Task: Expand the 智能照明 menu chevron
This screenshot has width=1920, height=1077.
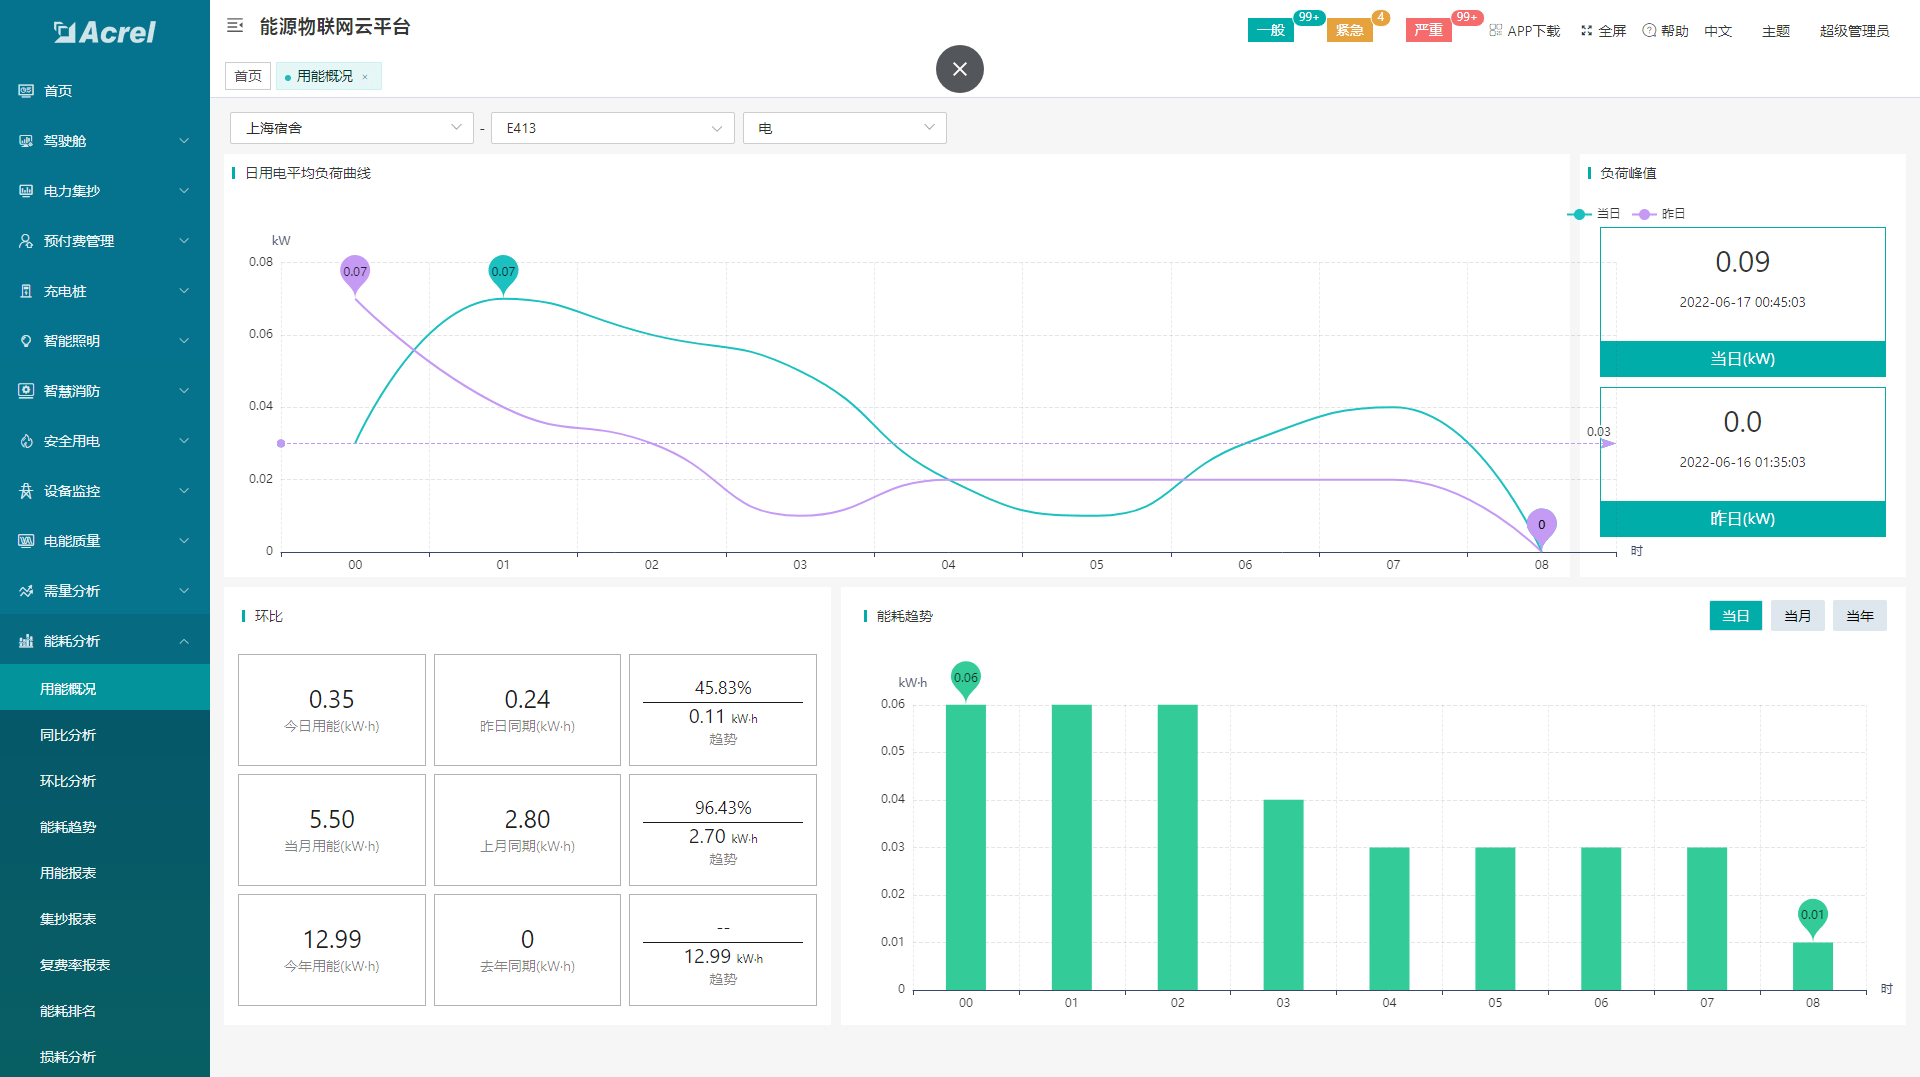Action: click(x=184, y=341)
